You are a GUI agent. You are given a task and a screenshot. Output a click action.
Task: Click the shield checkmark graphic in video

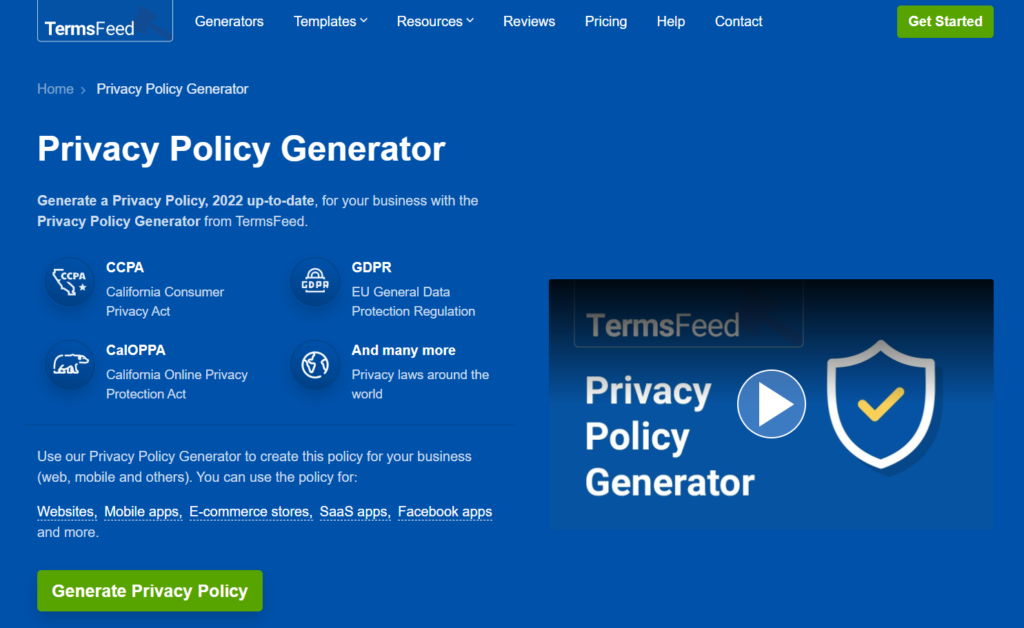881,405
